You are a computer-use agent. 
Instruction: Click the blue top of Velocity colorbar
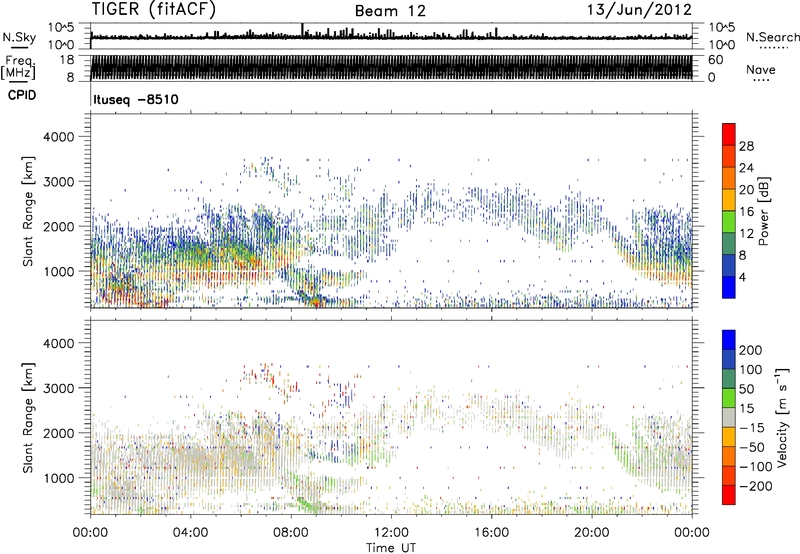[729, 340]
